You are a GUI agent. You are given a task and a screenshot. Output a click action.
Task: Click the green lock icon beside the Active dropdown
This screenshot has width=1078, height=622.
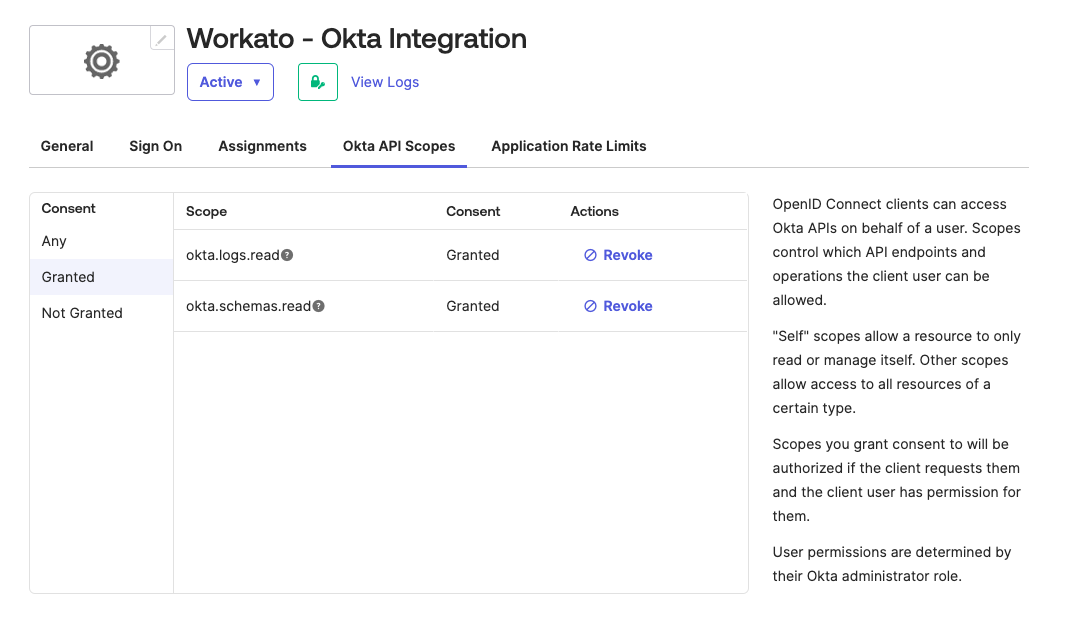coord(317,81)
